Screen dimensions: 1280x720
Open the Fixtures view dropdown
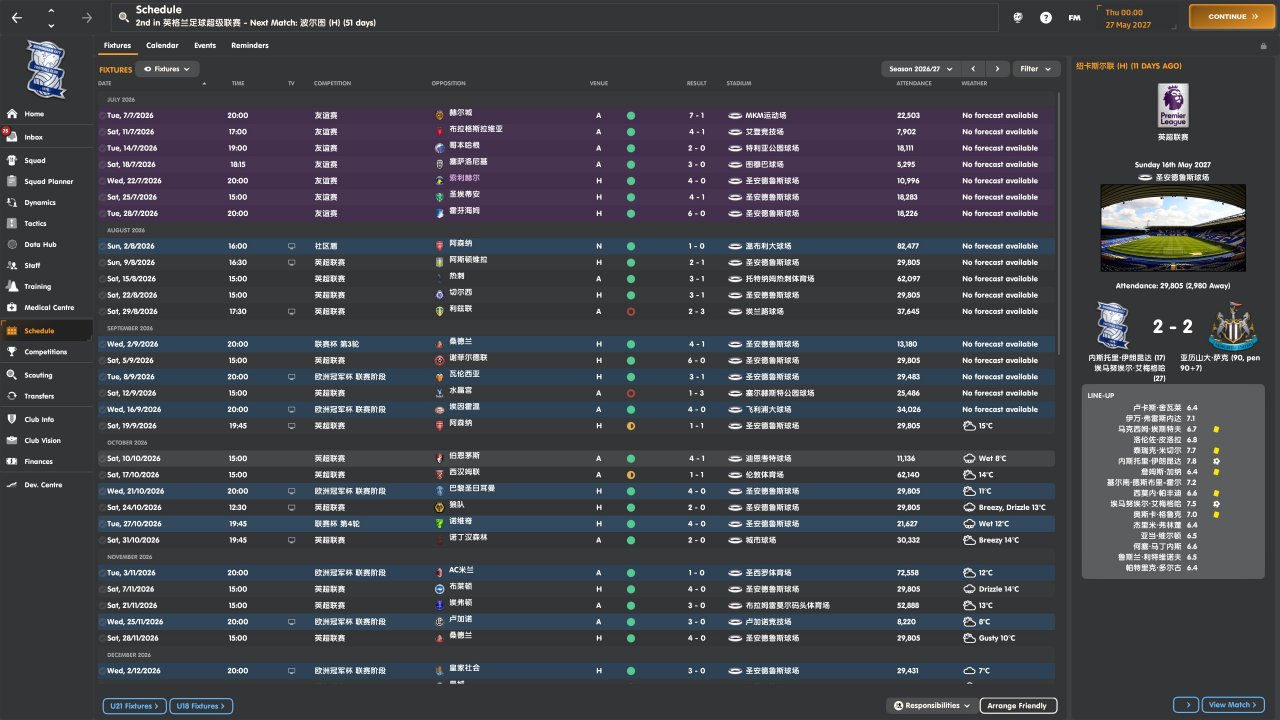(167, 69)
